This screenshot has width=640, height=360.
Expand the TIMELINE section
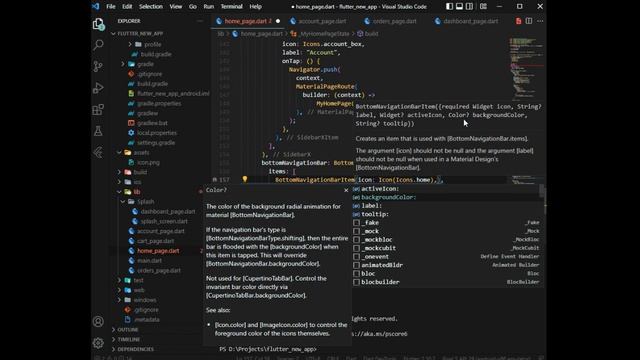[128, 340]
